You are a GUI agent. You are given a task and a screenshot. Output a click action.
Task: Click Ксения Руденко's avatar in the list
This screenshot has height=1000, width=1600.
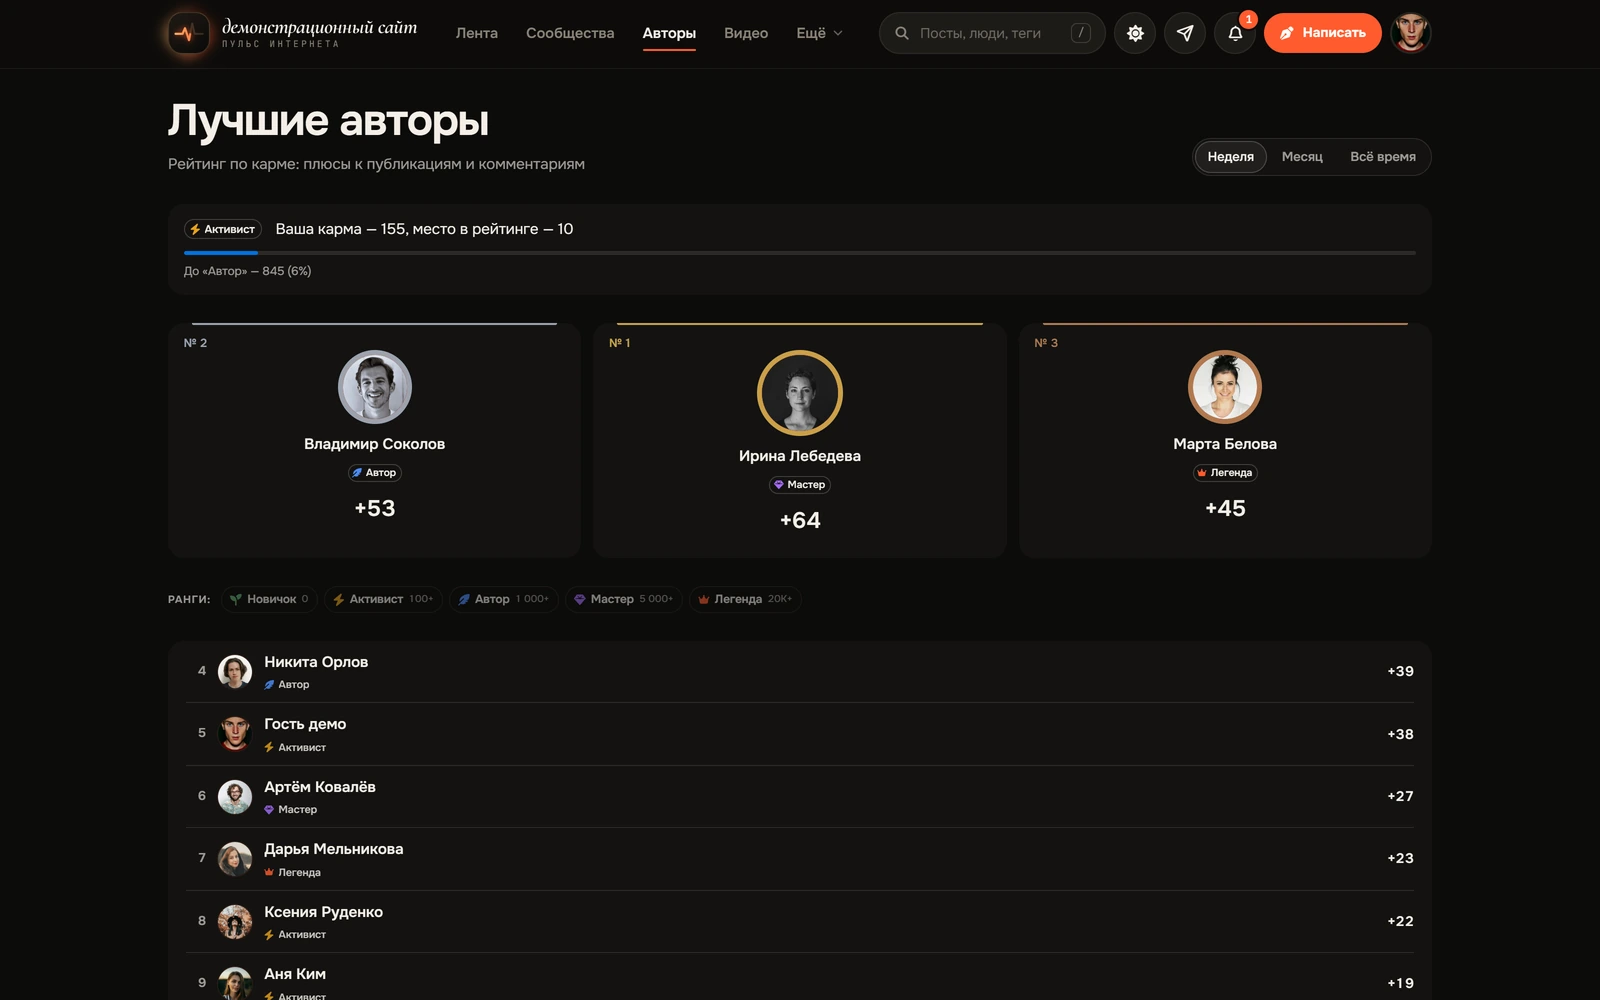tap(235, 922)
